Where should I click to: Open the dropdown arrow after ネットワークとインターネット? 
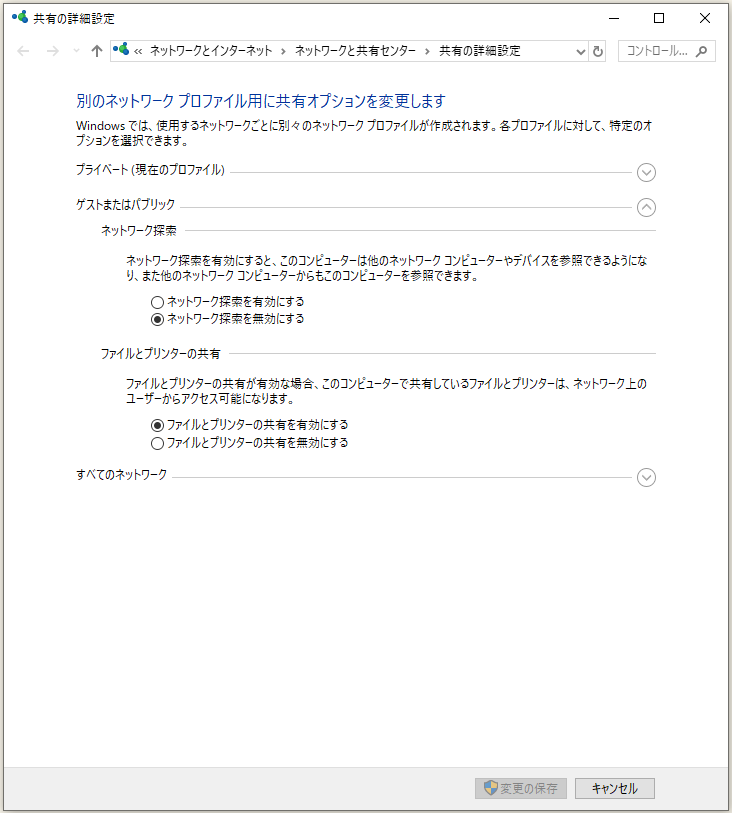coord(283,51)
